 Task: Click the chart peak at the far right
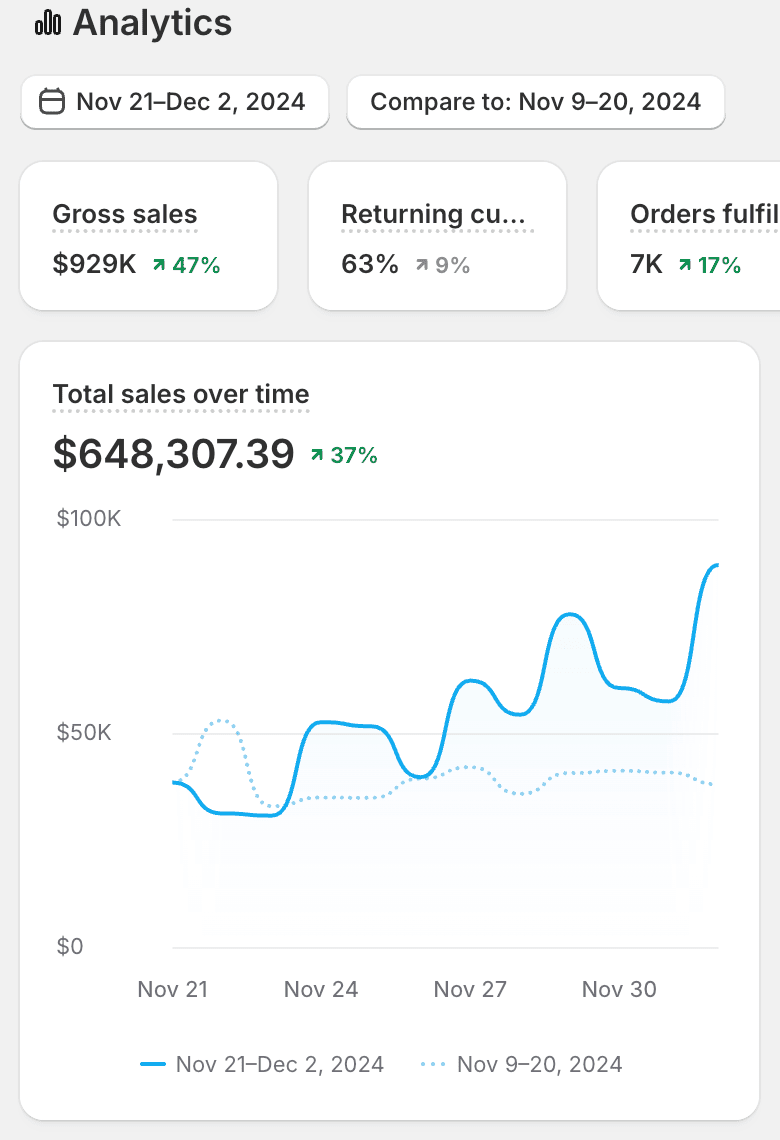click(714, 567)
